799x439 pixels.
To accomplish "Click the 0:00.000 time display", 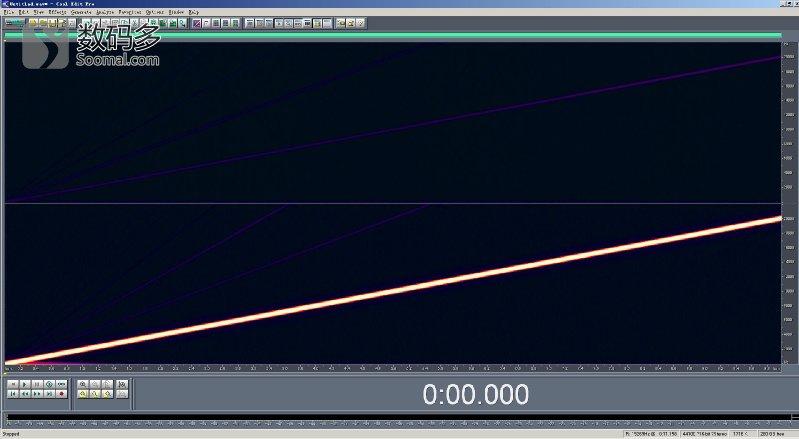I will coord(475,395).
